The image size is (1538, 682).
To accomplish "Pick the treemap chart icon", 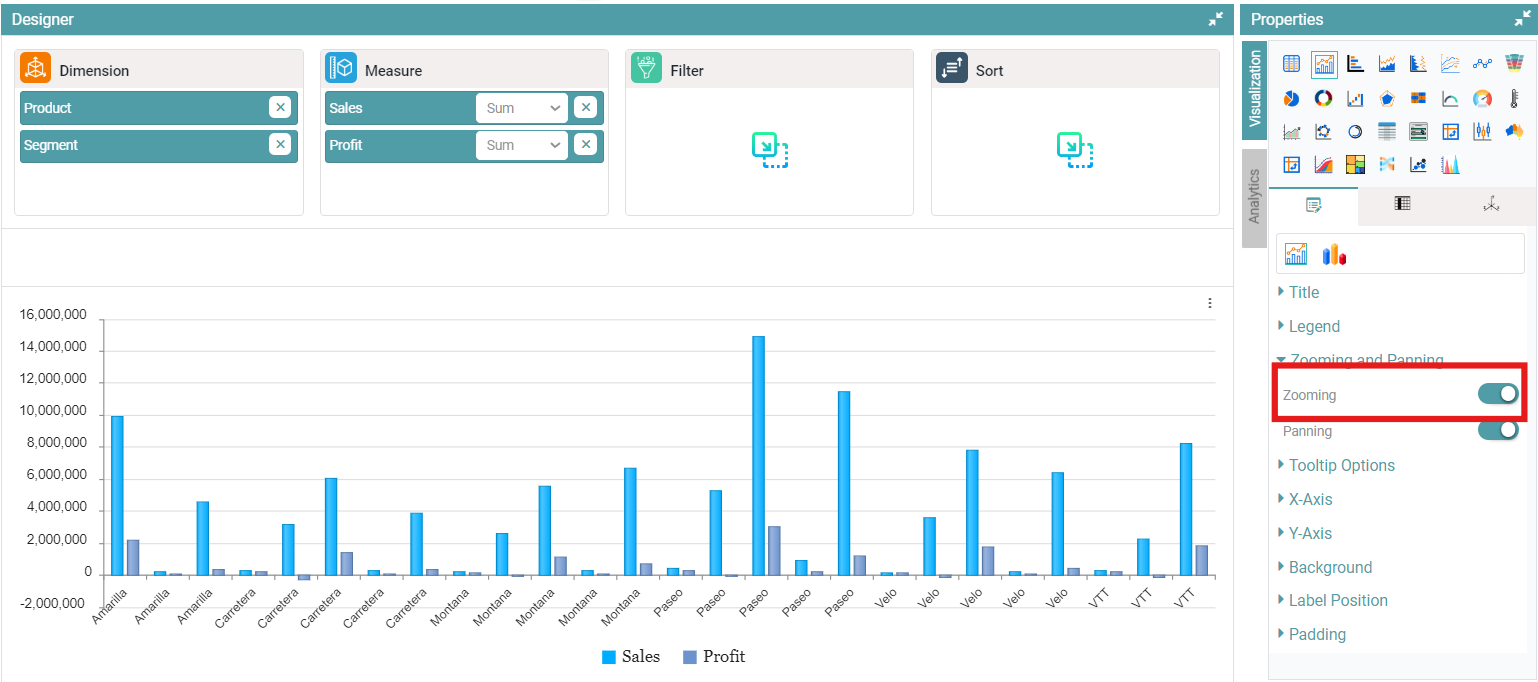I will [1355, 164].
